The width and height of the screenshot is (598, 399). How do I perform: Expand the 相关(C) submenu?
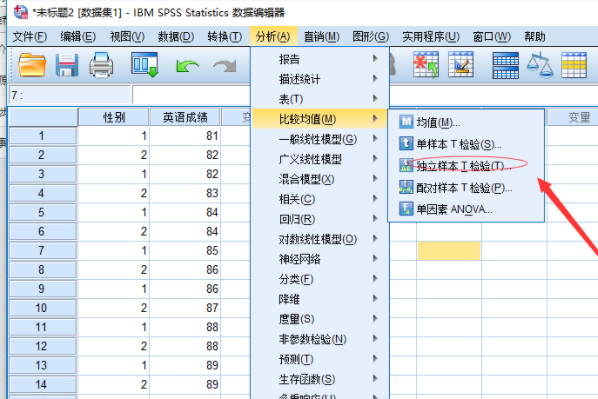tap(320, 199)
